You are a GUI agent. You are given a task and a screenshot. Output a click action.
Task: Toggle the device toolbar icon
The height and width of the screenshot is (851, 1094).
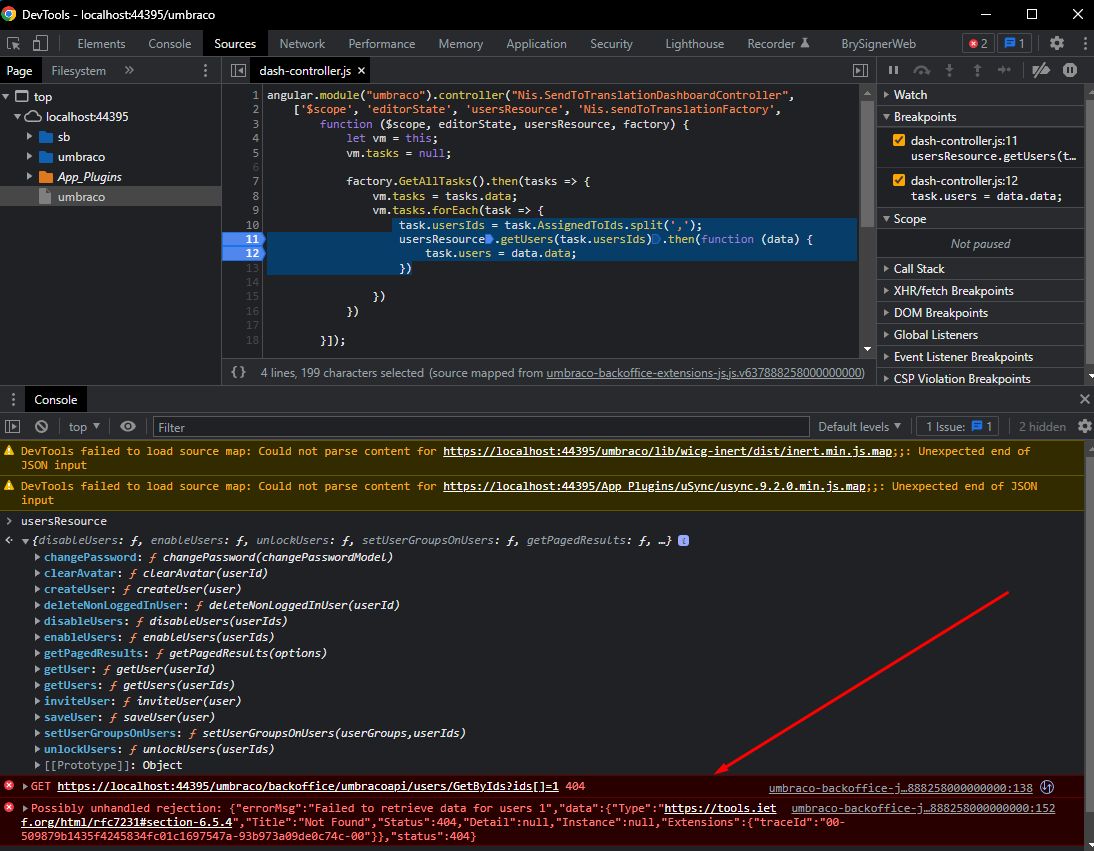click(x=40, y=43)
